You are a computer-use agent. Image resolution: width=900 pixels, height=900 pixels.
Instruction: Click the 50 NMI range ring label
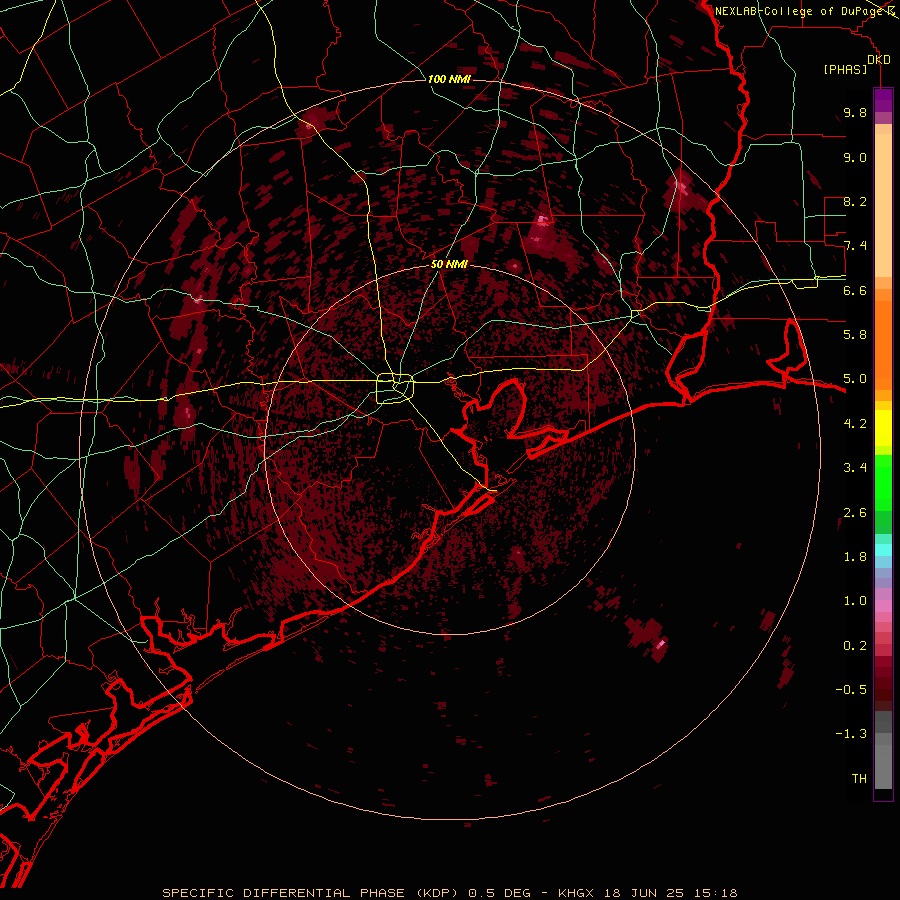point(449,264)
